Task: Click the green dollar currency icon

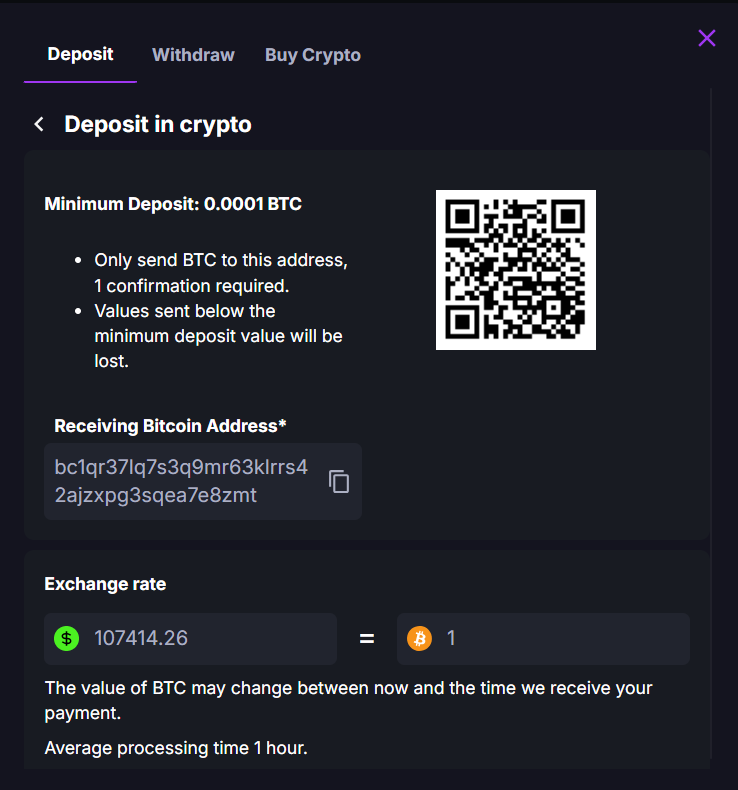Action: (x=66, y=638)
